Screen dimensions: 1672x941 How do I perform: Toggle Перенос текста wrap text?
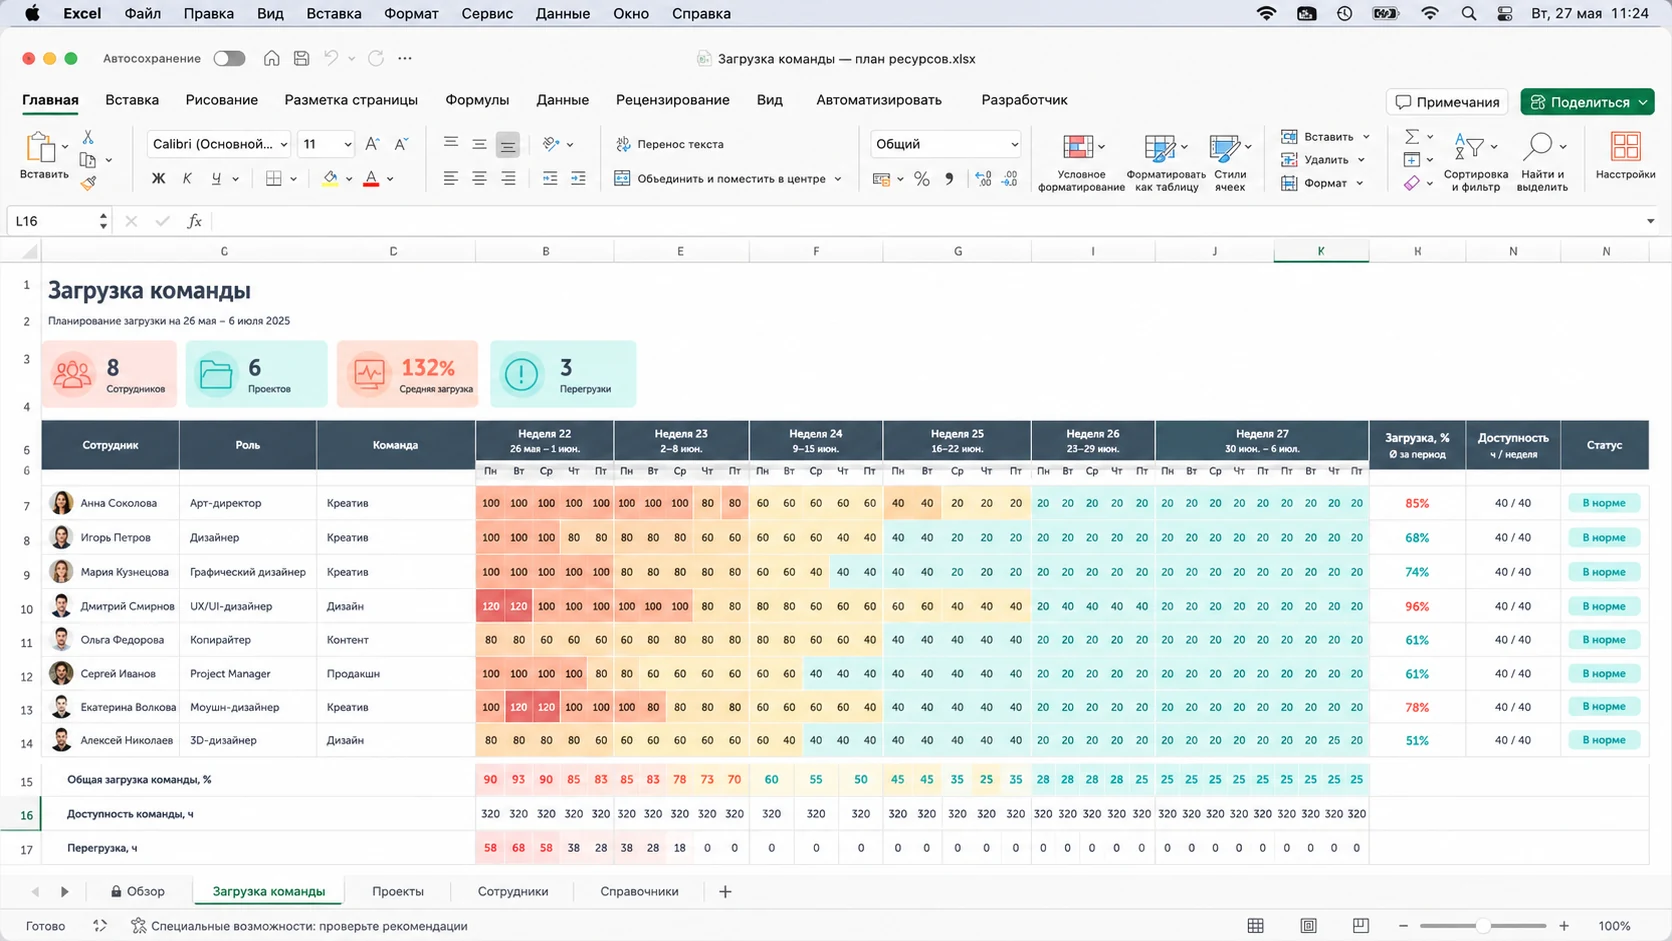[670, 144]
